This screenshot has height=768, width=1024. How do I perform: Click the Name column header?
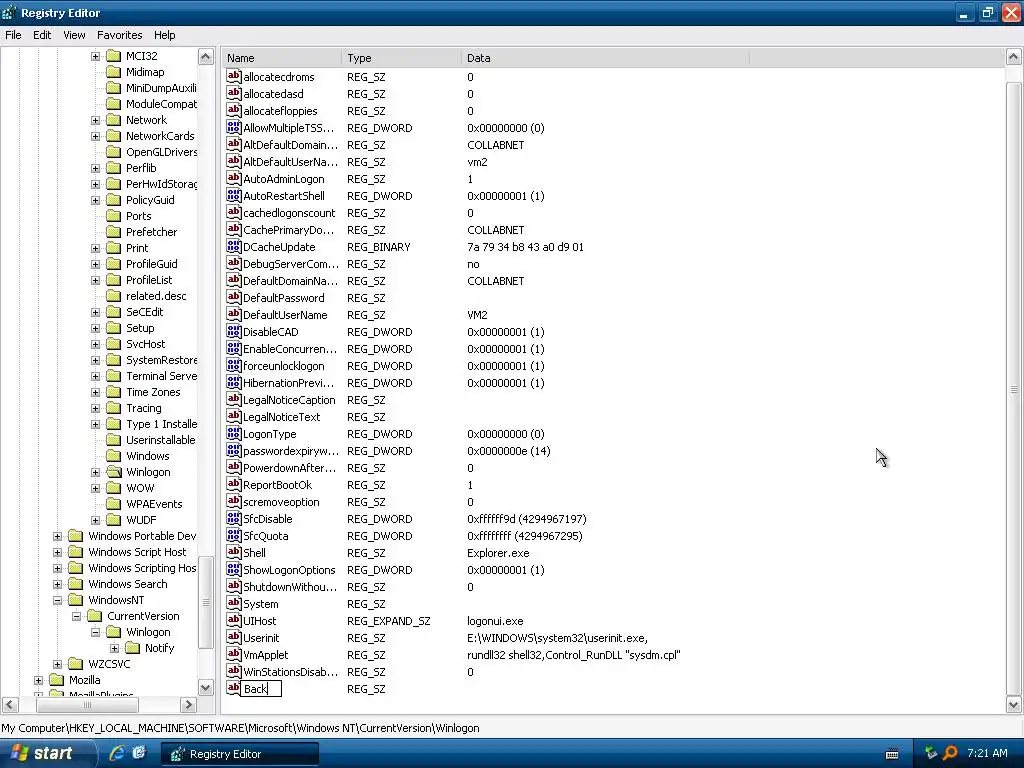(x=281, y=58)
